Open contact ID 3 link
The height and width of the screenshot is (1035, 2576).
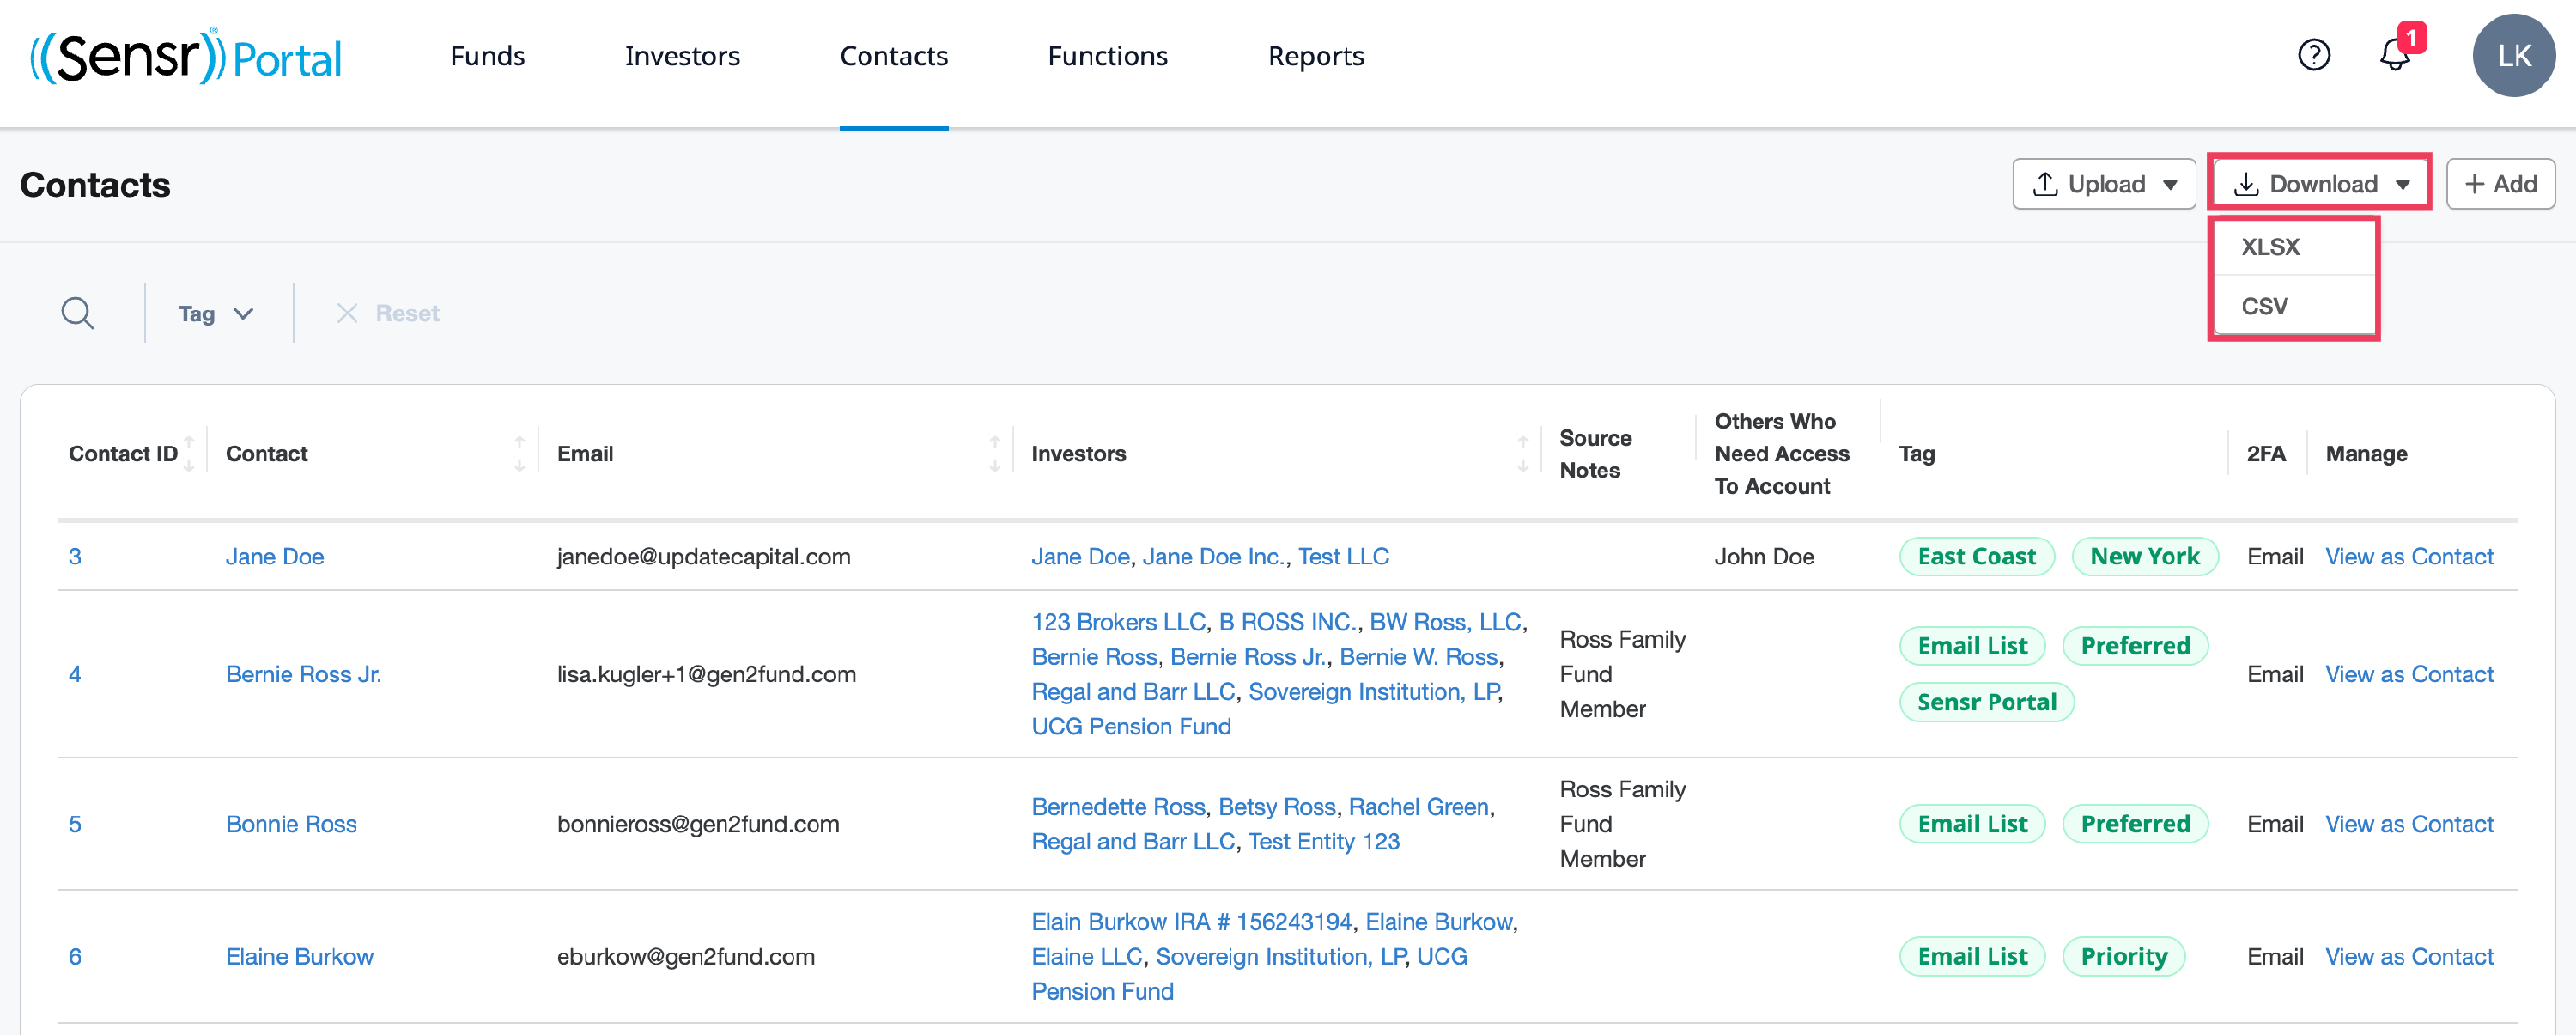pos(75,557)
